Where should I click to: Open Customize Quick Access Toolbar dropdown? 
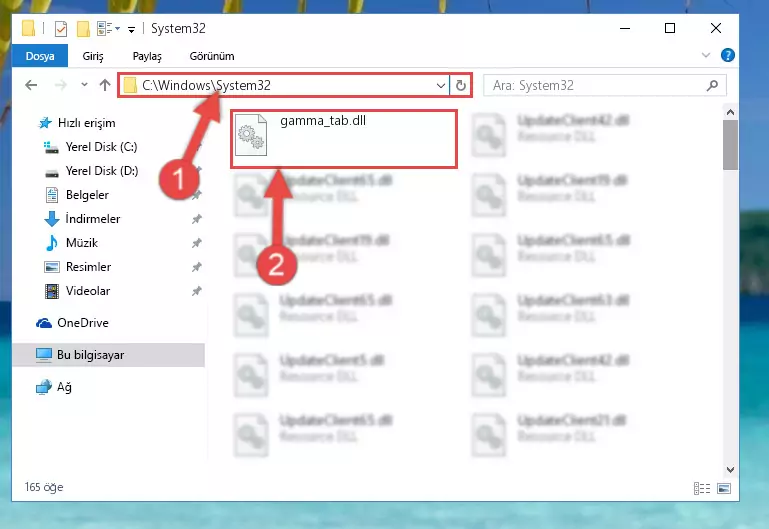click(x=131, y=29)
